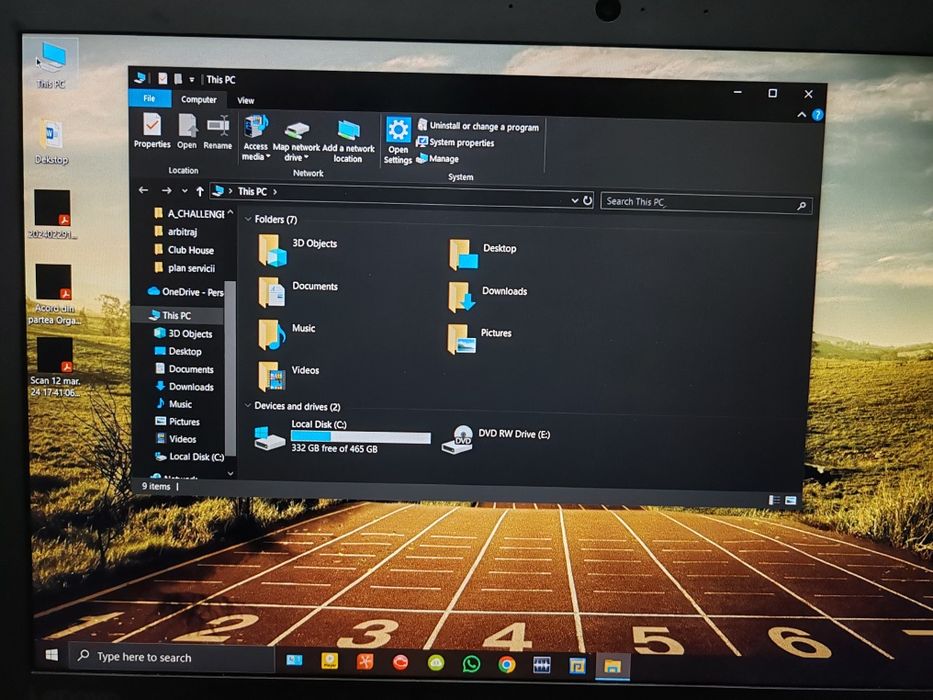933x700 pixels.
Task: Select the 3D Objects folder in main pane
Action: [x=298, y=249]
